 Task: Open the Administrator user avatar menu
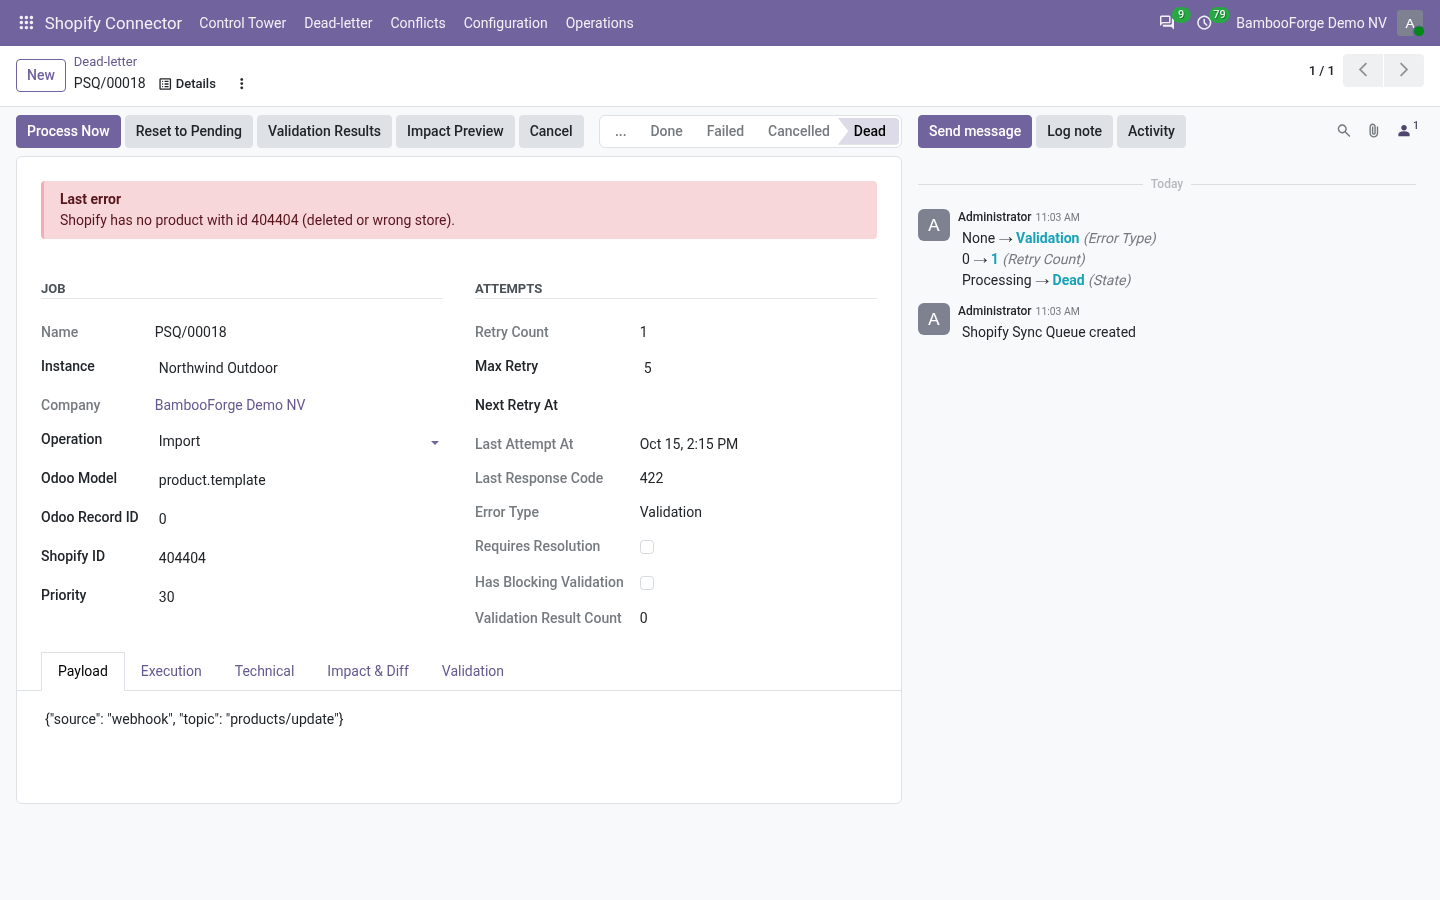tap(1410, 22)
